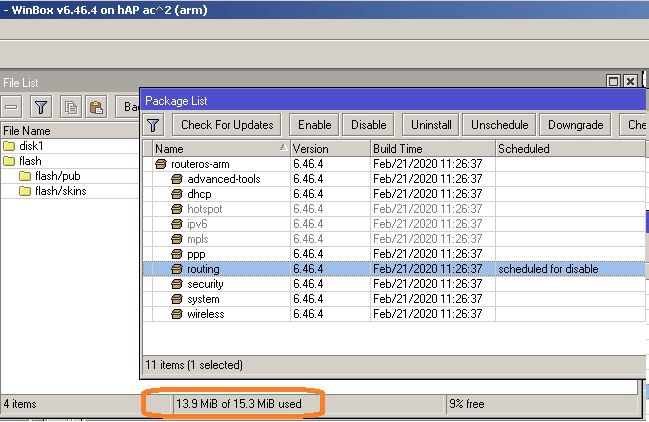The height and width of the screenshot is (422, 649).
Task: Sort packages by Build Time column header
Action: coord(433,149)
